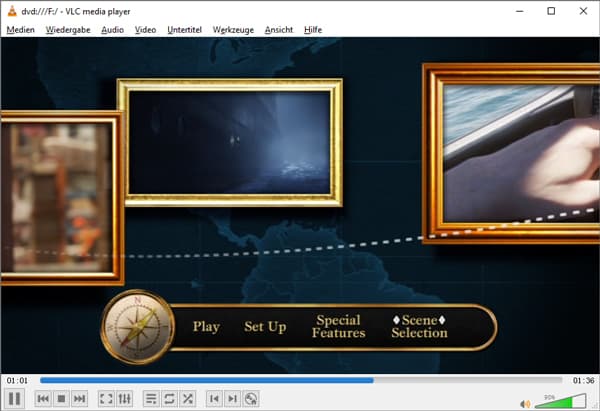Open the DVD menu button in toolbar
Viewport: 600px width, 411px height.
251,399
